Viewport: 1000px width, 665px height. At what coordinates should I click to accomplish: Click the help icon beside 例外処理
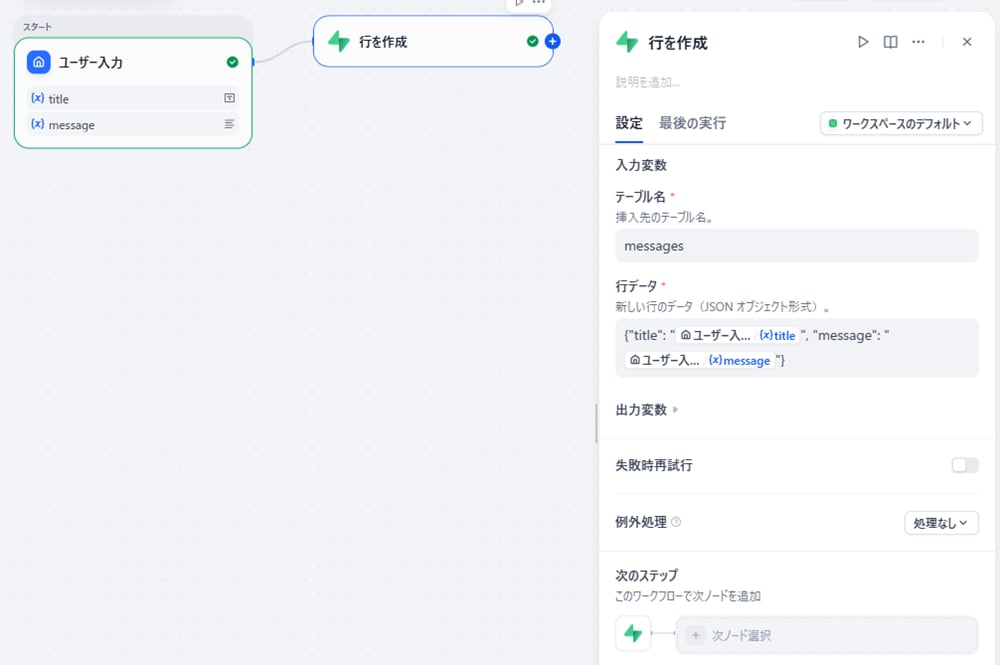coord(676,522)
